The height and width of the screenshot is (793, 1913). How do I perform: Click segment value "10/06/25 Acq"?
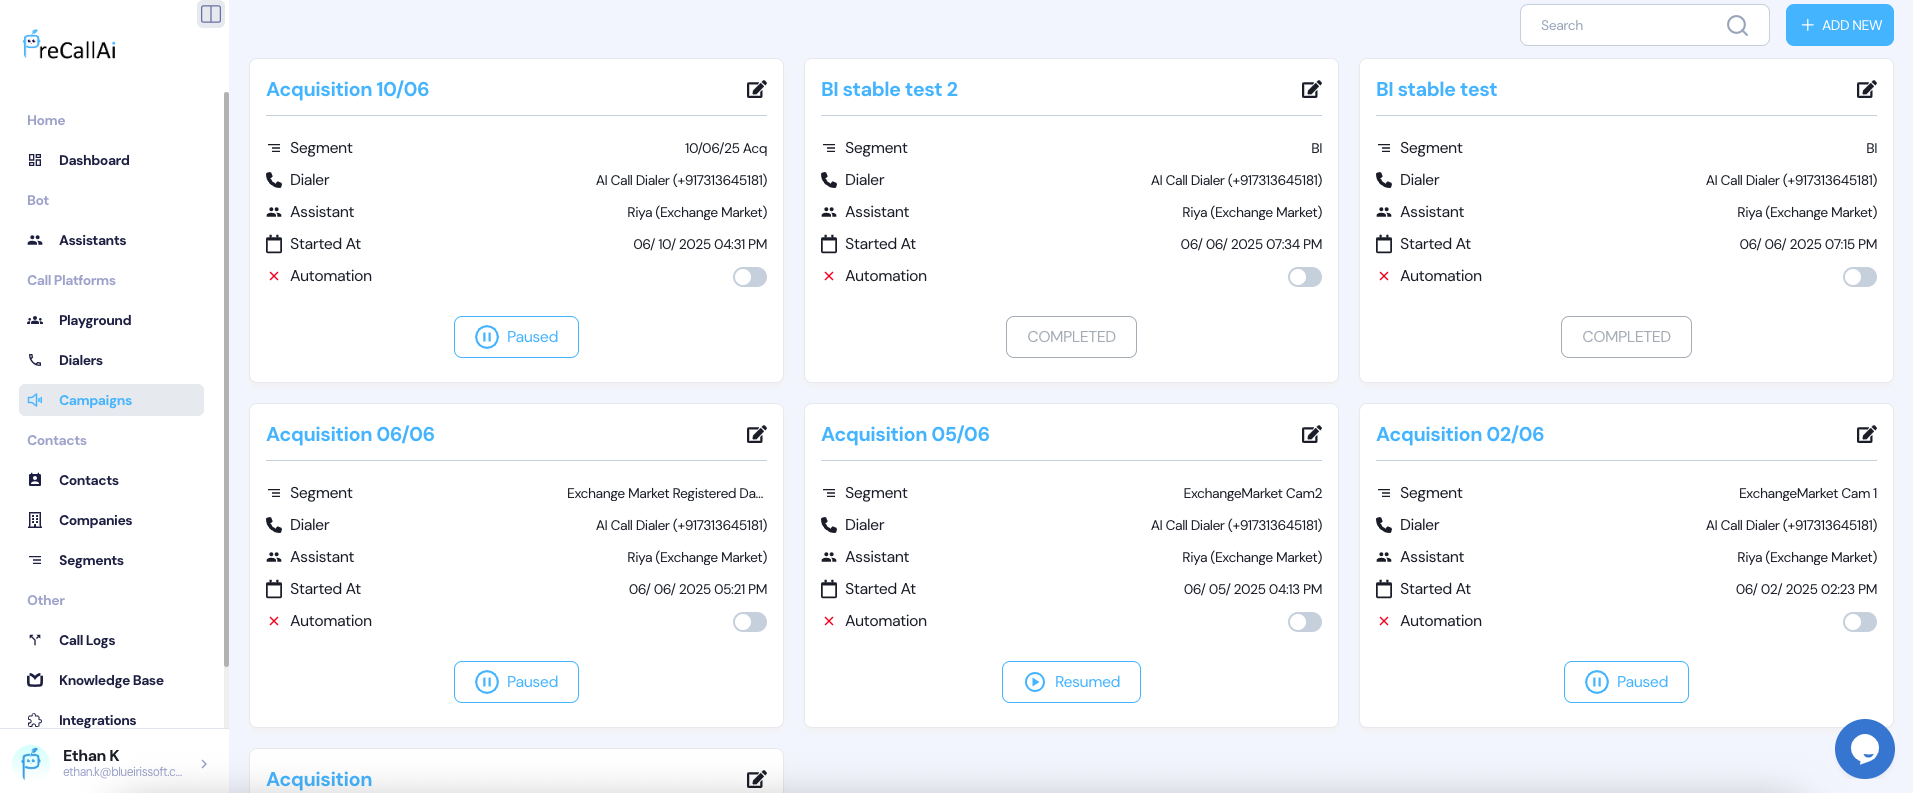[726, 148]
